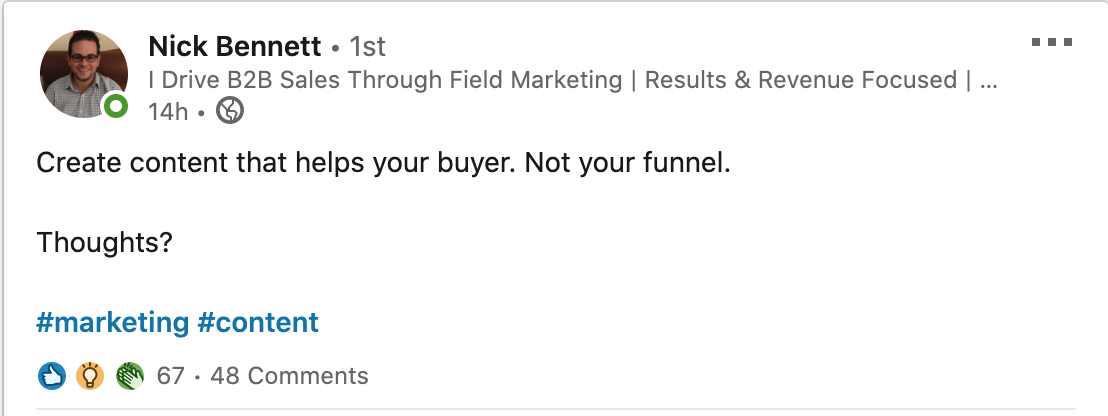The image size is (1108, 416).
Task: Click the globe public visibility icon
Action: (230, 111)
